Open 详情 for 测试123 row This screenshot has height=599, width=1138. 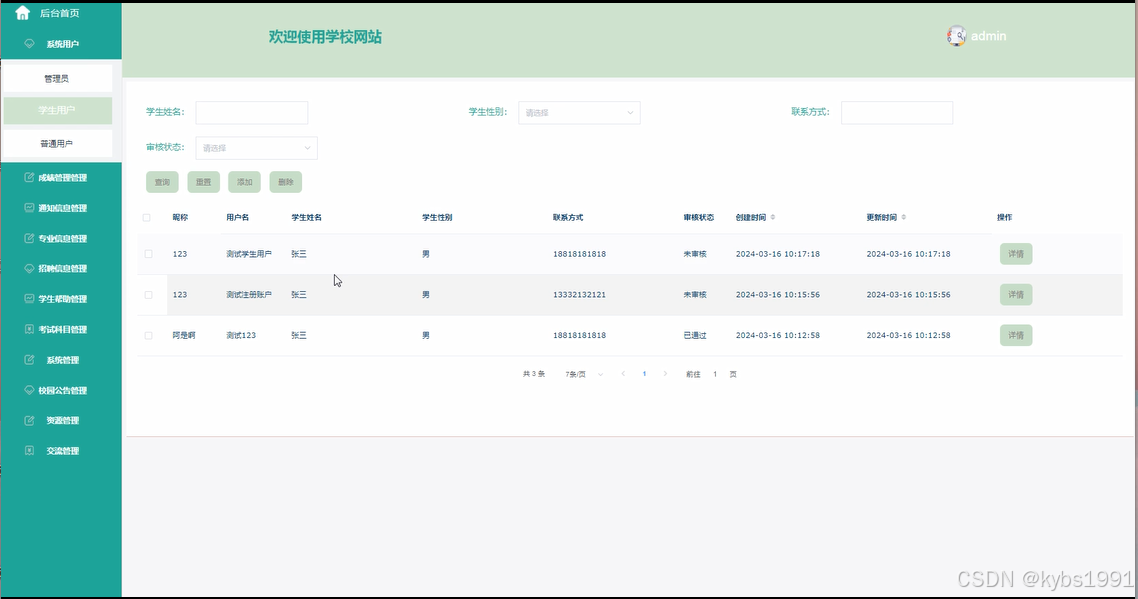point(1016,335)
